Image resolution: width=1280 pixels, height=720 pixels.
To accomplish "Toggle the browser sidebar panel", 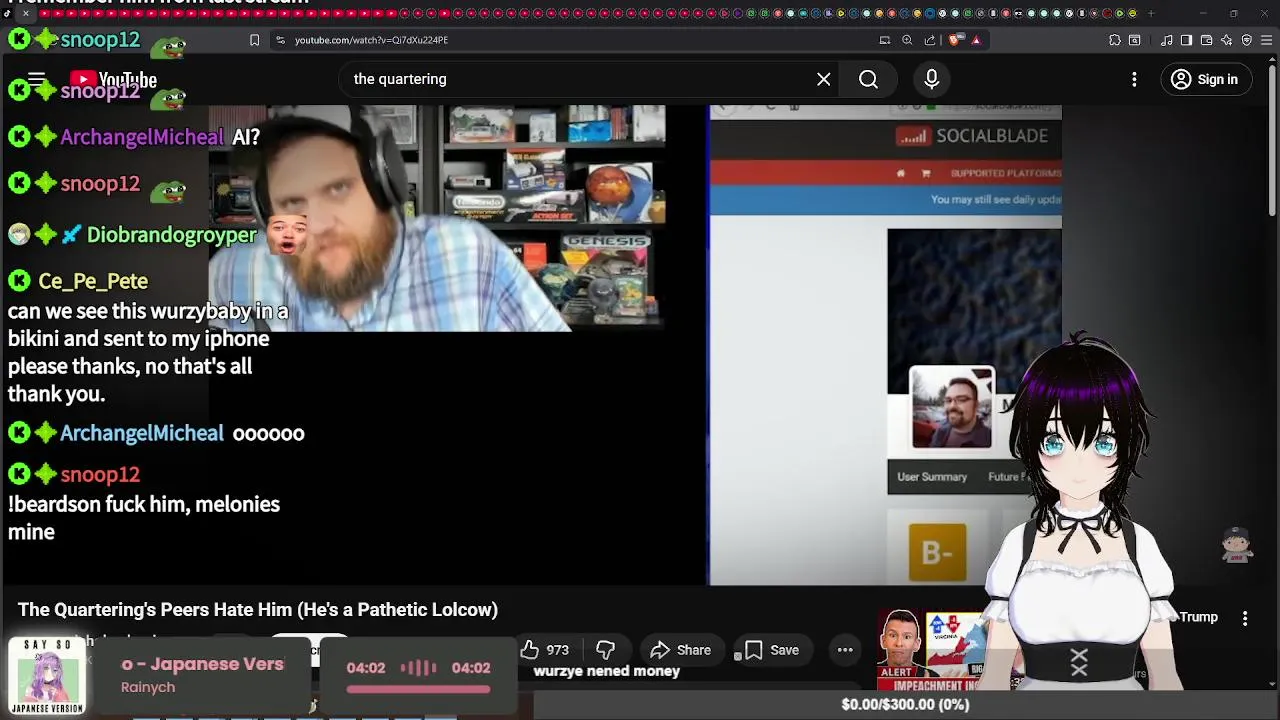I will tap(1186, 40).
